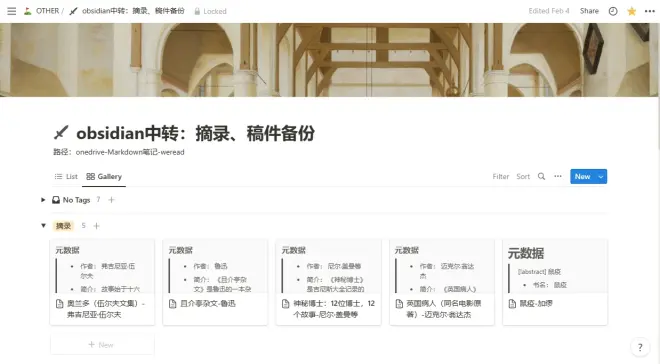Viewport: 660px width, 364px height.
Task: Click the 奥兰多（伍尔夫文集） card title
Action: pos(106,309)
